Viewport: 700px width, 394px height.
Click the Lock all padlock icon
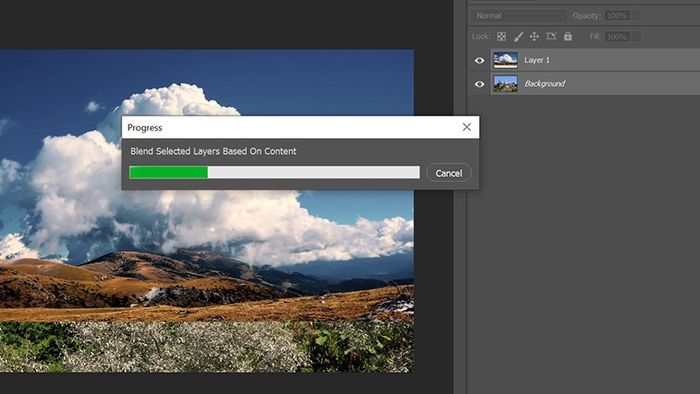click(x=567, y=37)
